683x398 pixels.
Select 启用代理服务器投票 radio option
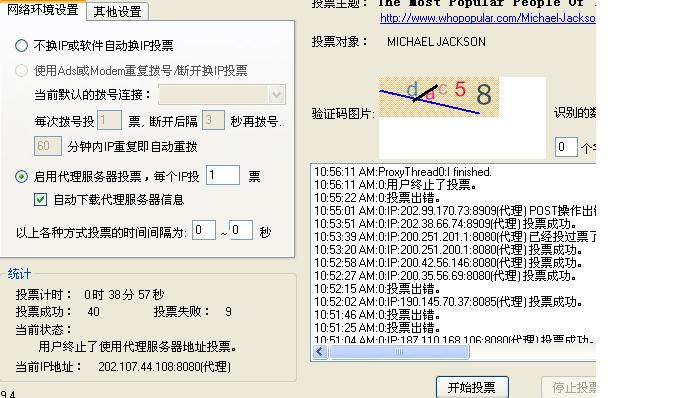(21, 176)
